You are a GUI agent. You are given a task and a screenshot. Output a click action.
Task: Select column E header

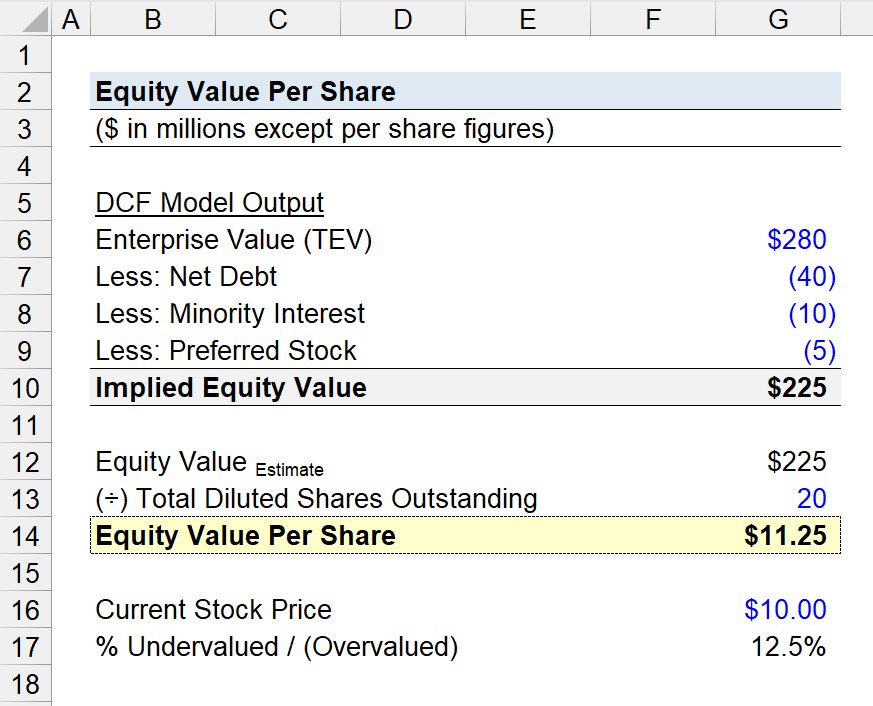pyautogui.click(x=528, y=18)
